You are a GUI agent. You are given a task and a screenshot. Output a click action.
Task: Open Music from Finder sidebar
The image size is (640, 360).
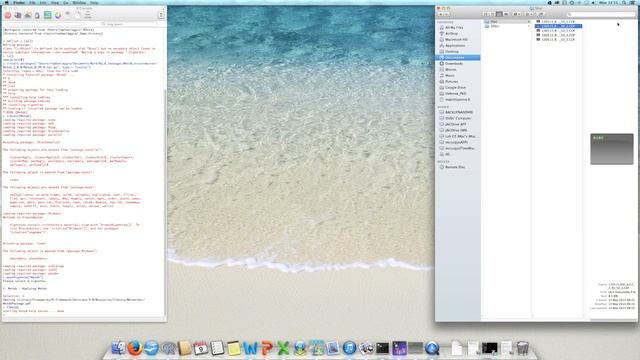pyautogui.click(x=449, y=76)
